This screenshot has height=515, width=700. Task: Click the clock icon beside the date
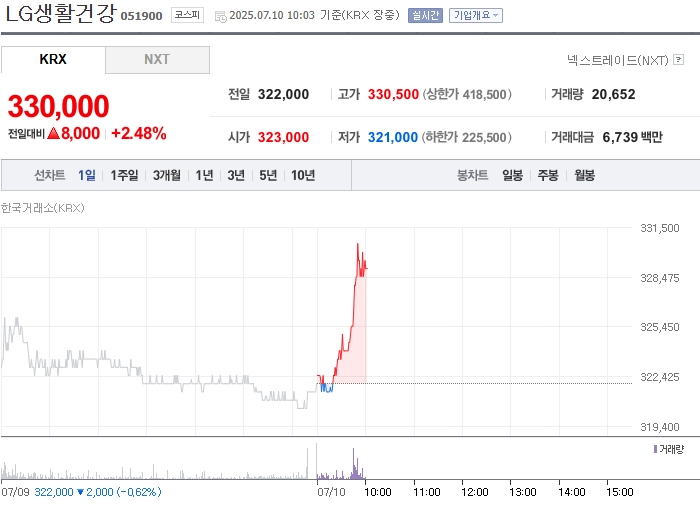click(x=221, y=17)
